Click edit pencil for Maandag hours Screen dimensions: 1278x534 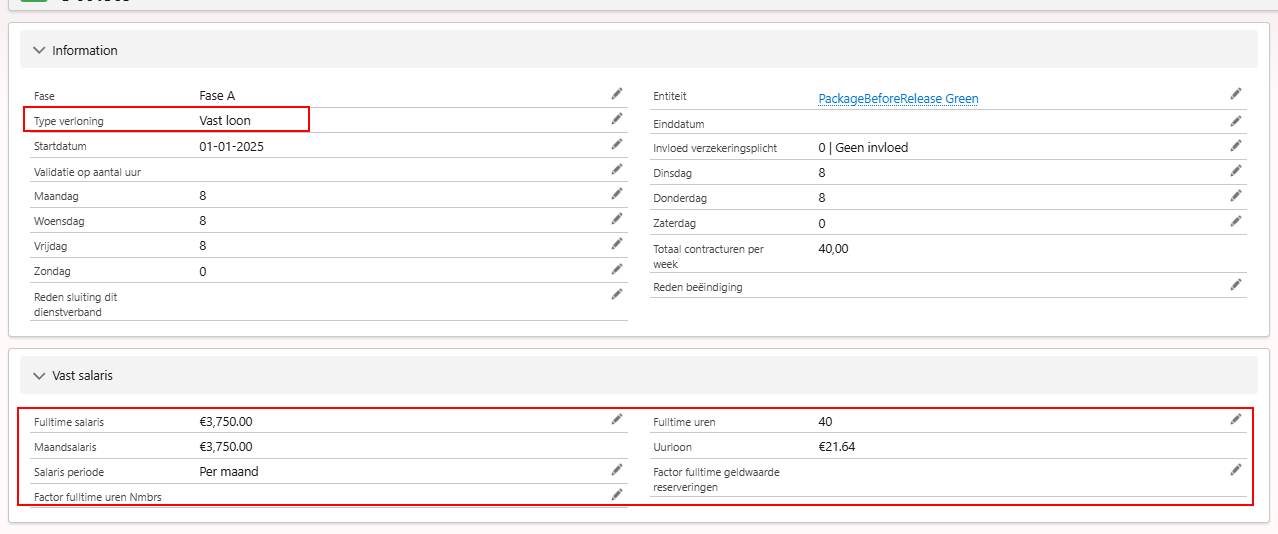617,195
